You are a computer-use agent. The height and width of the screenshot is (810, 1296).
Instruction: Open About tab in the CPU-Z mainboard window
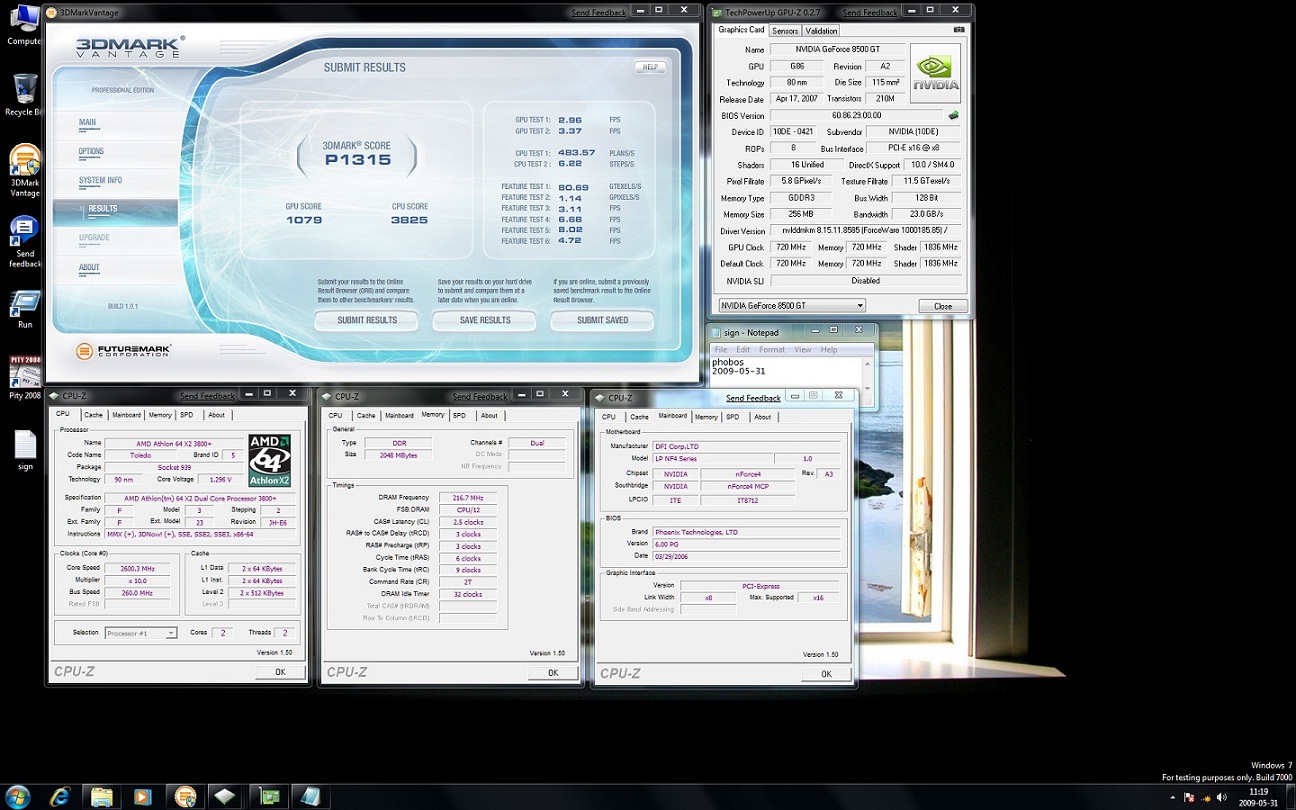pyautogui.click(x=763, y=417)
